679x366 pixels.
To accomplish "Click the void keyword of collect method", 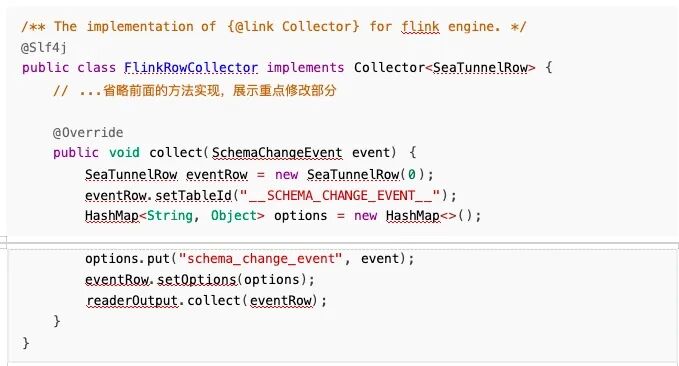I will [x=124, y=152].
